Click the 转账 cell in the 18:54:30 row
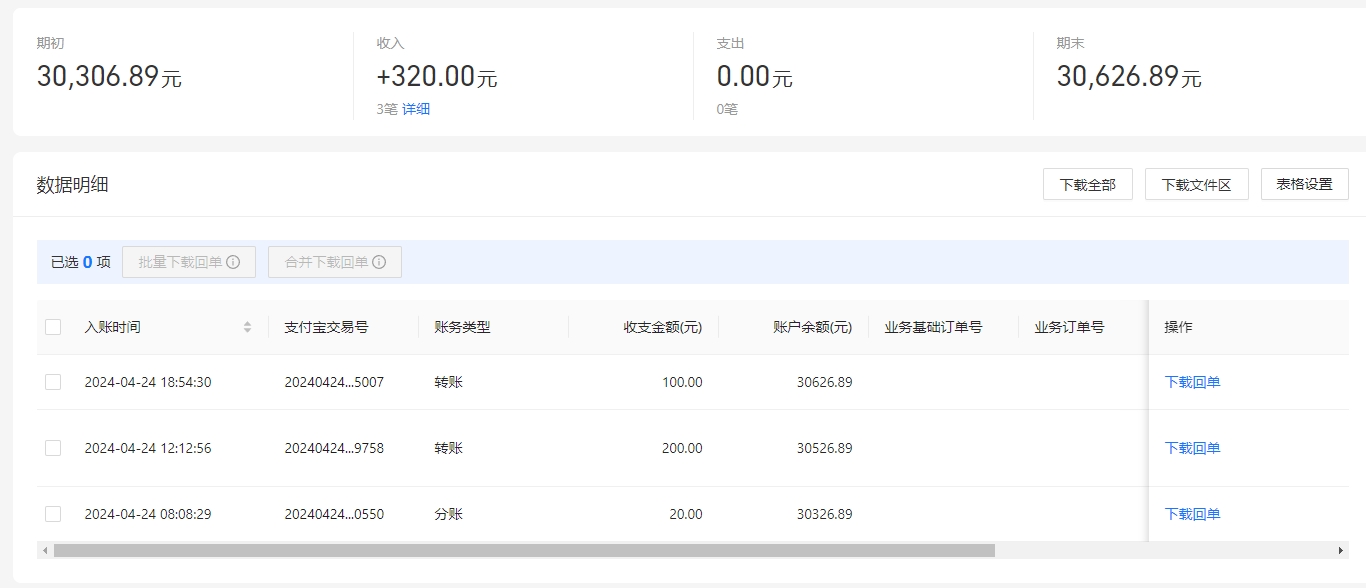 [448, 382]
